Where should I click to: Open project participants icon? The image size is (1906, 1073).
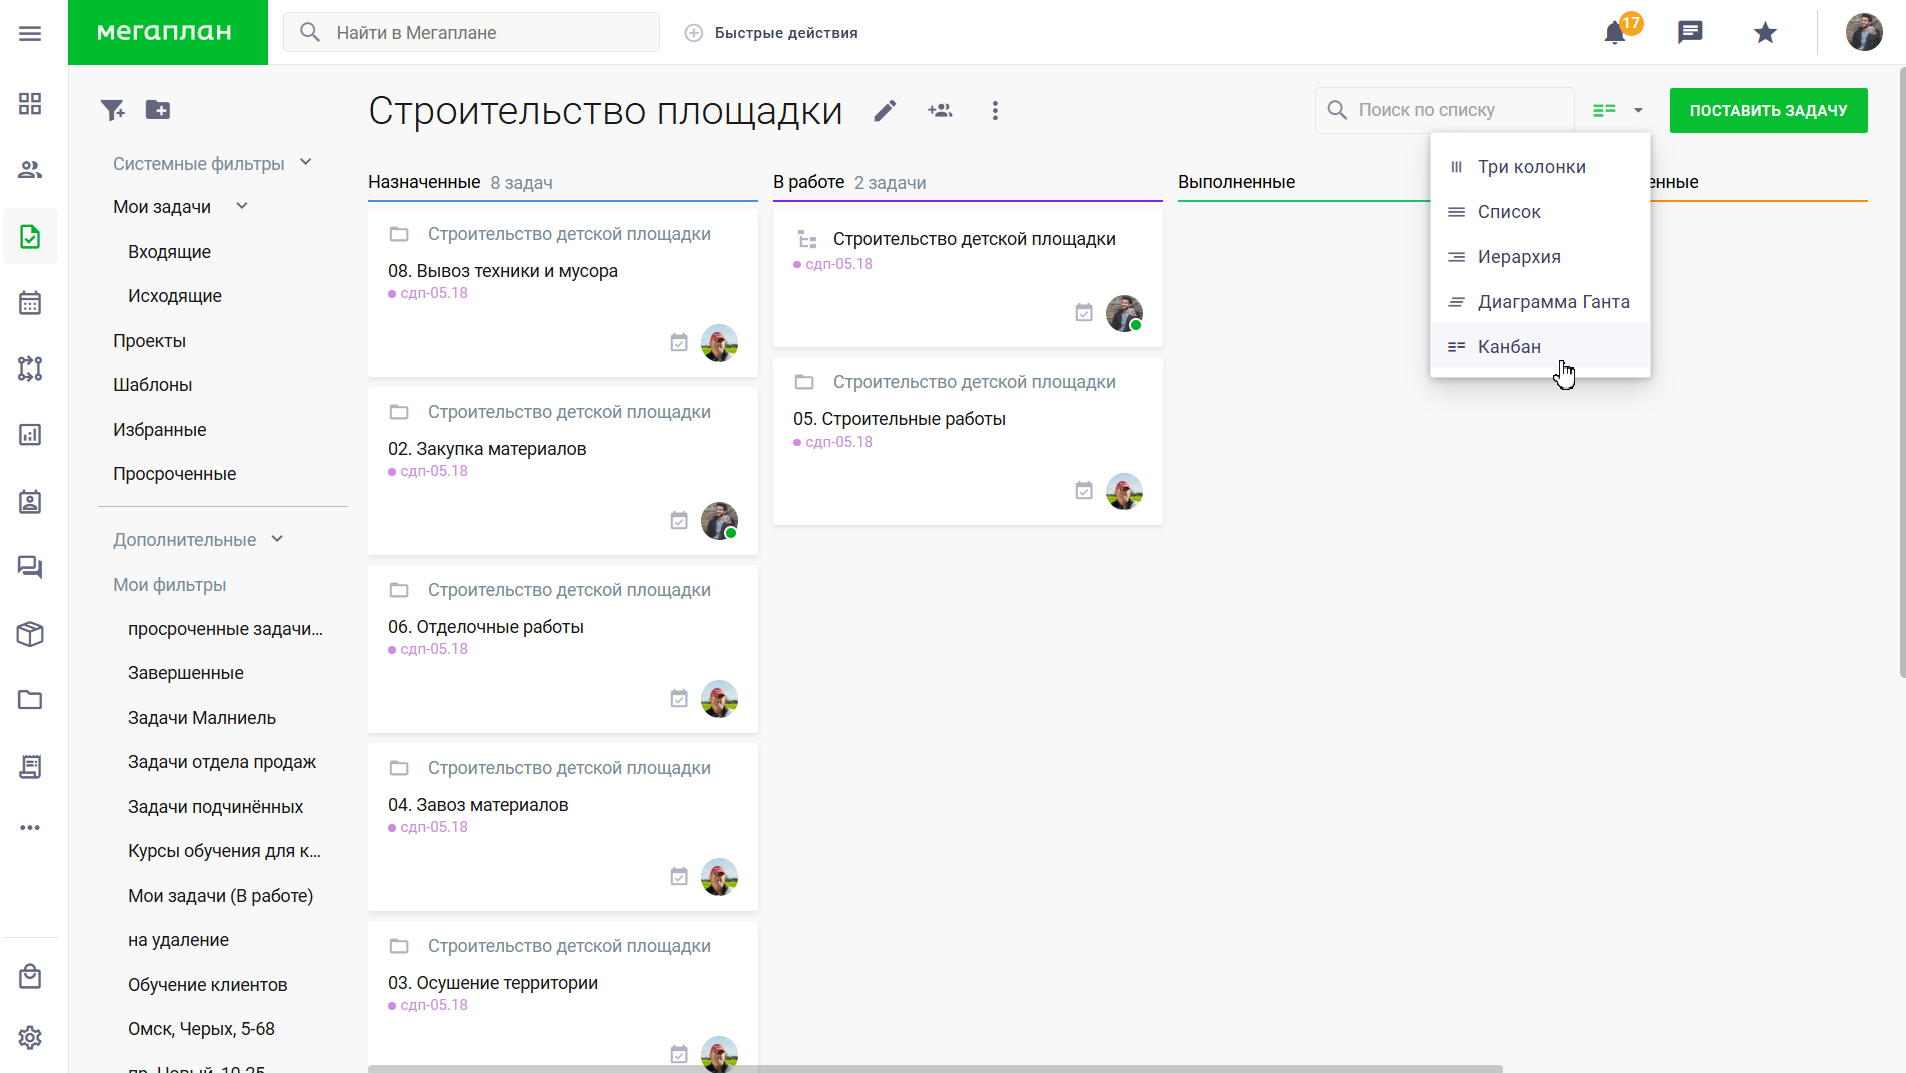(940, 111)
